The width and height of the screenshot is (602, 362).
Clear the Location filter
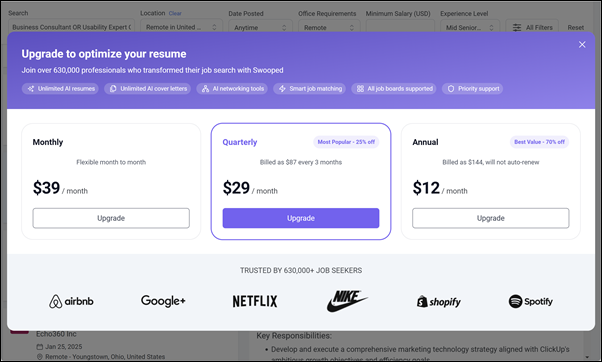175,13
